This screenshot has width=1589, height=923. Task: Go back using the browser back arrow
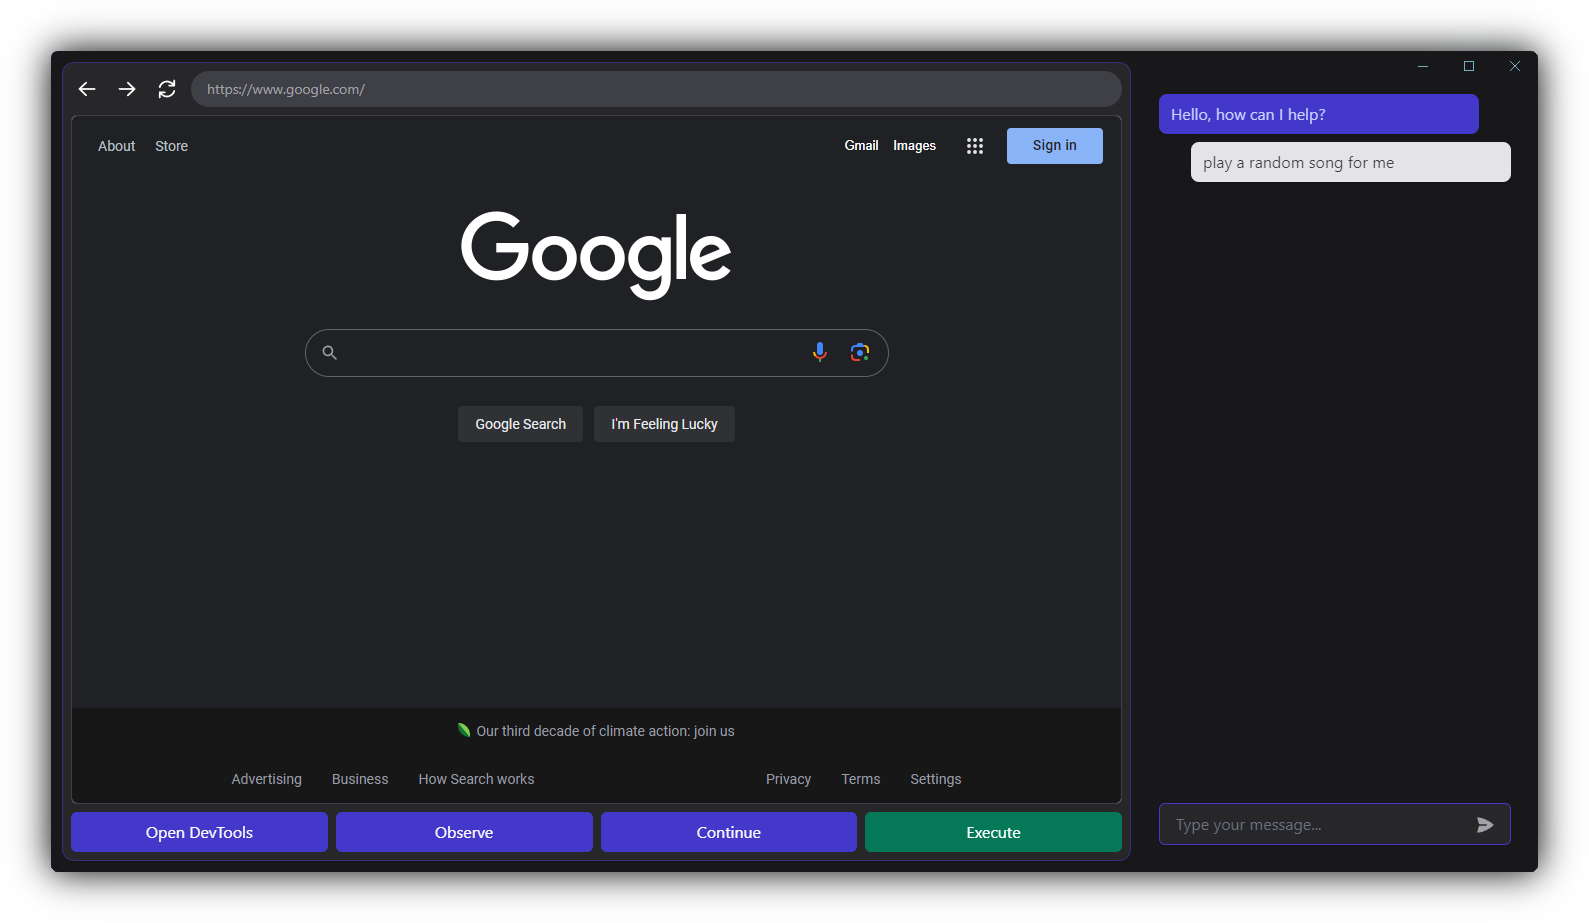(87, 89)
